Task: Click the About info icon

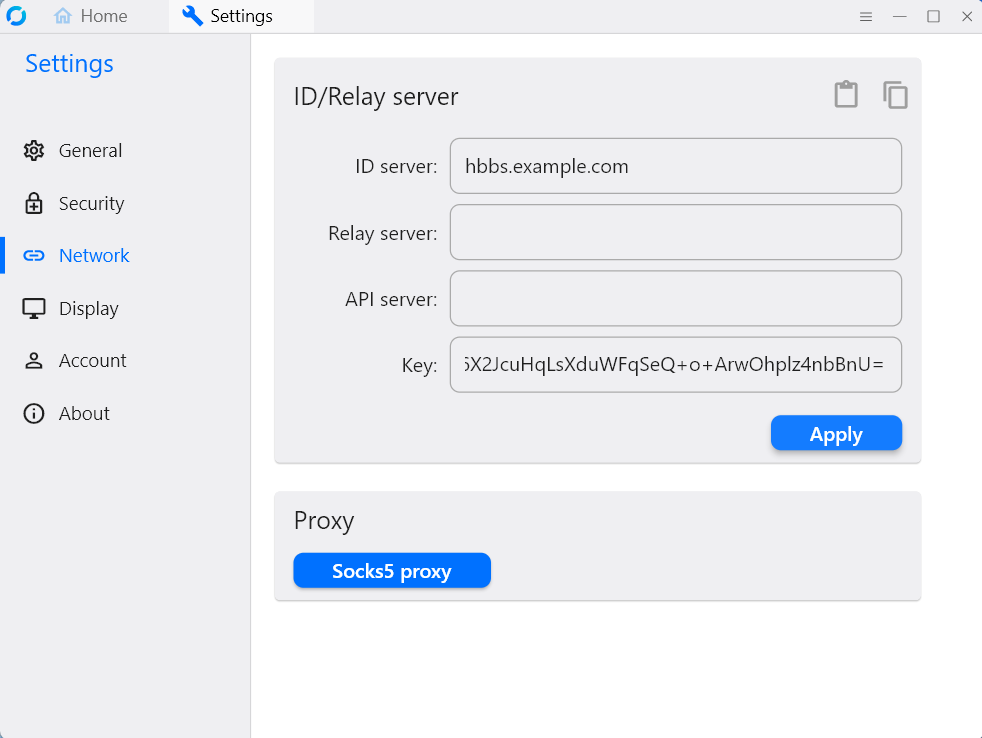Action: click(34, 414)
